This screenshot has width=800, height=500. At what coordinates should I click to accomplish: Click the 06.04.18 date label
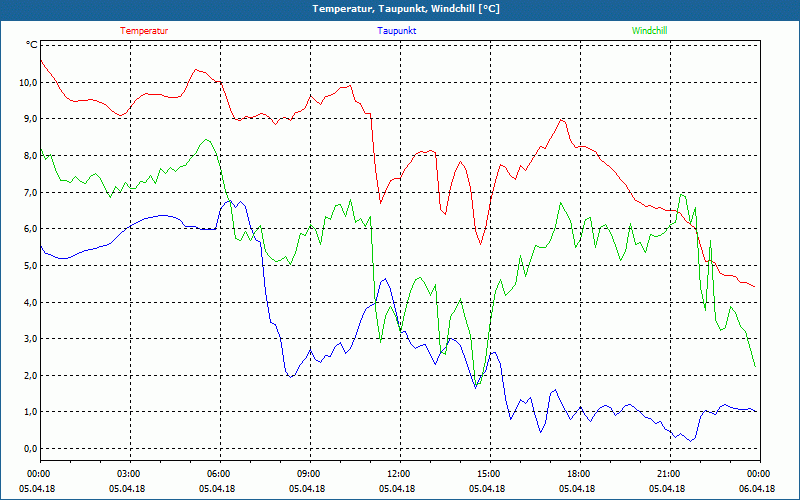click(757, 489)
